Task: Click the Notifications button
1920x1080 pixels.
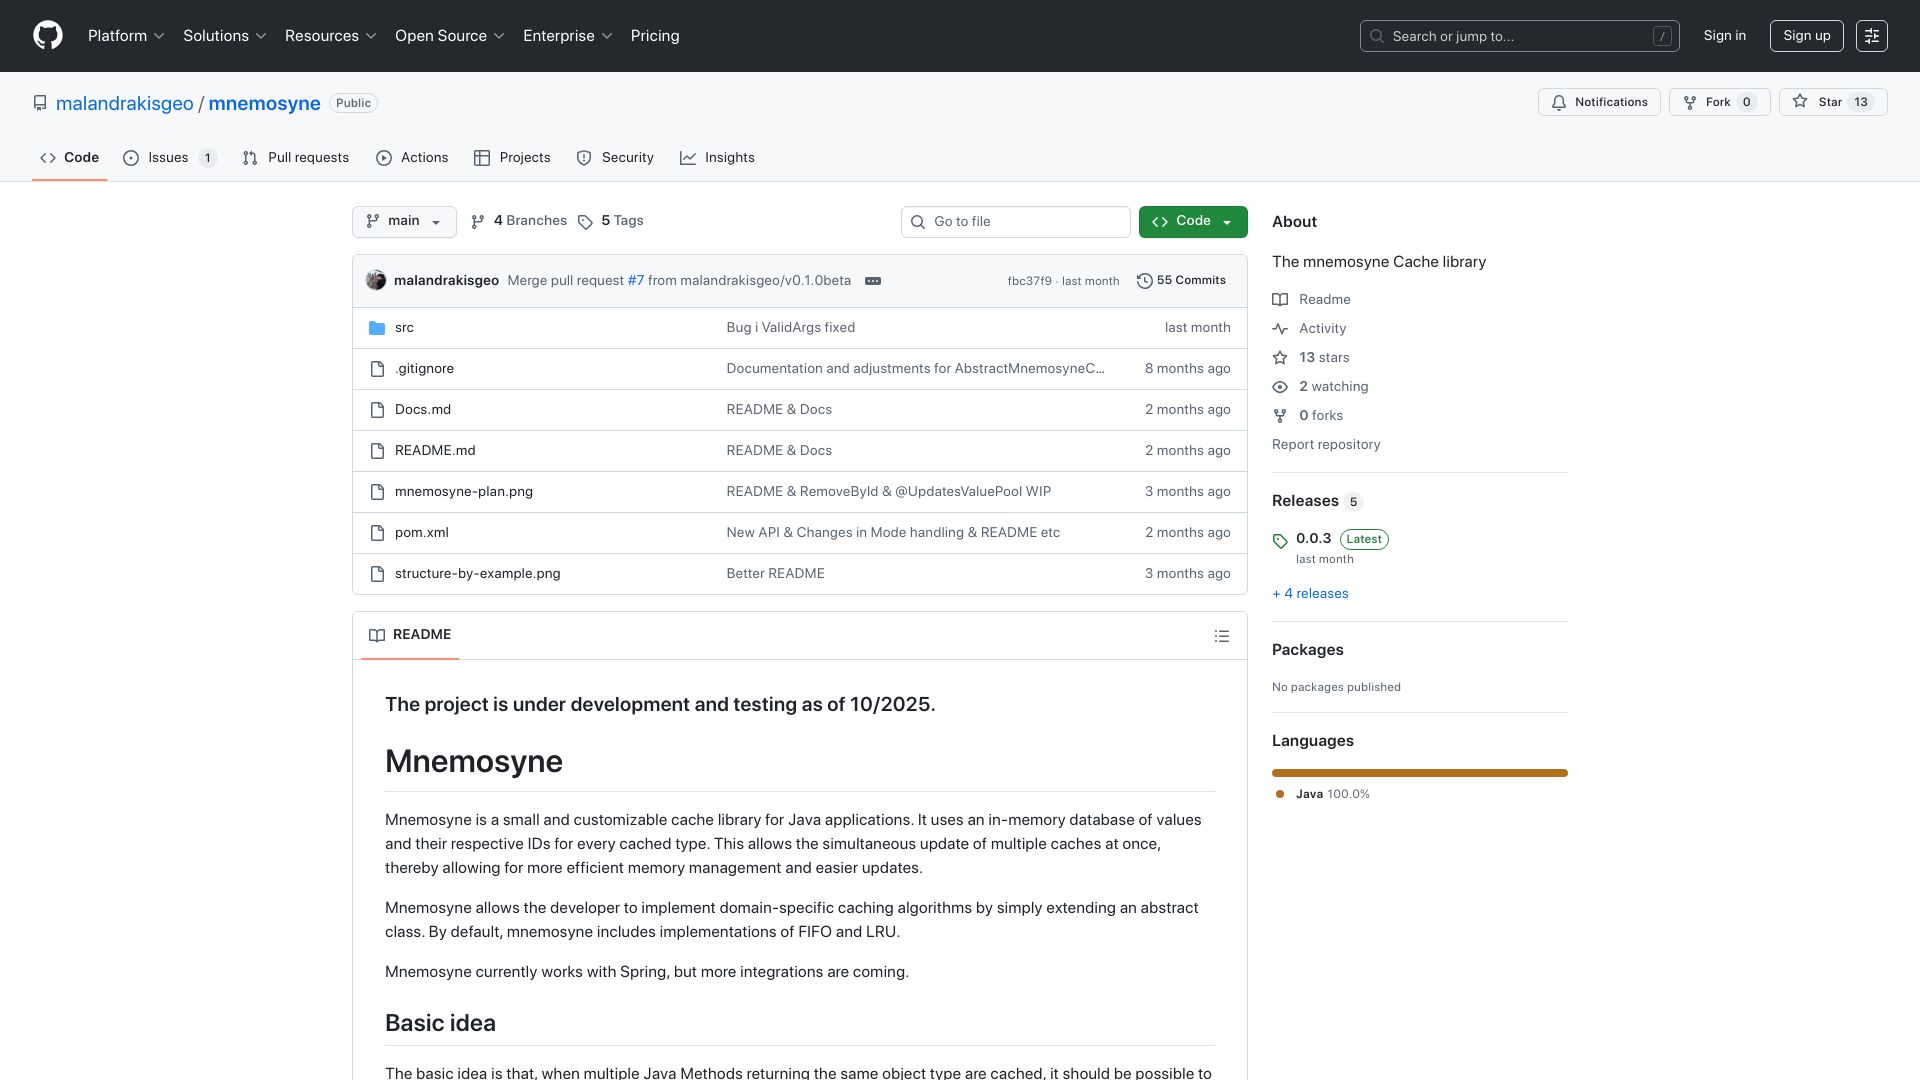Action: [x=1599, y=102]
